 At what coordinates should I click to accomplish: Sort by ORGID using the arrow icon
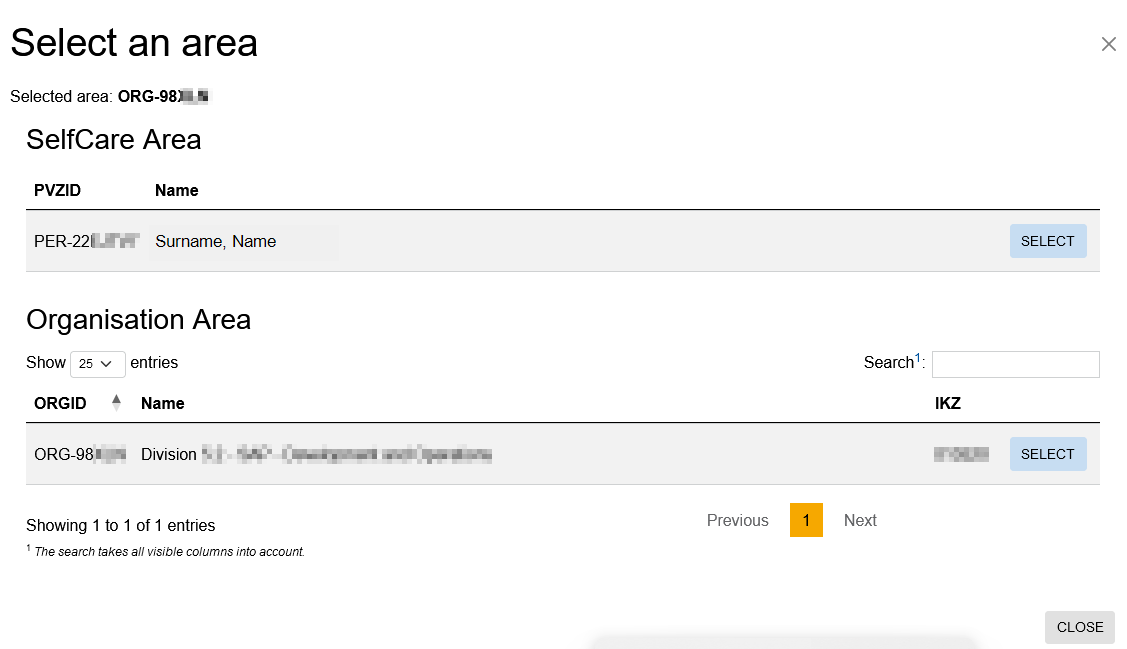116,403
